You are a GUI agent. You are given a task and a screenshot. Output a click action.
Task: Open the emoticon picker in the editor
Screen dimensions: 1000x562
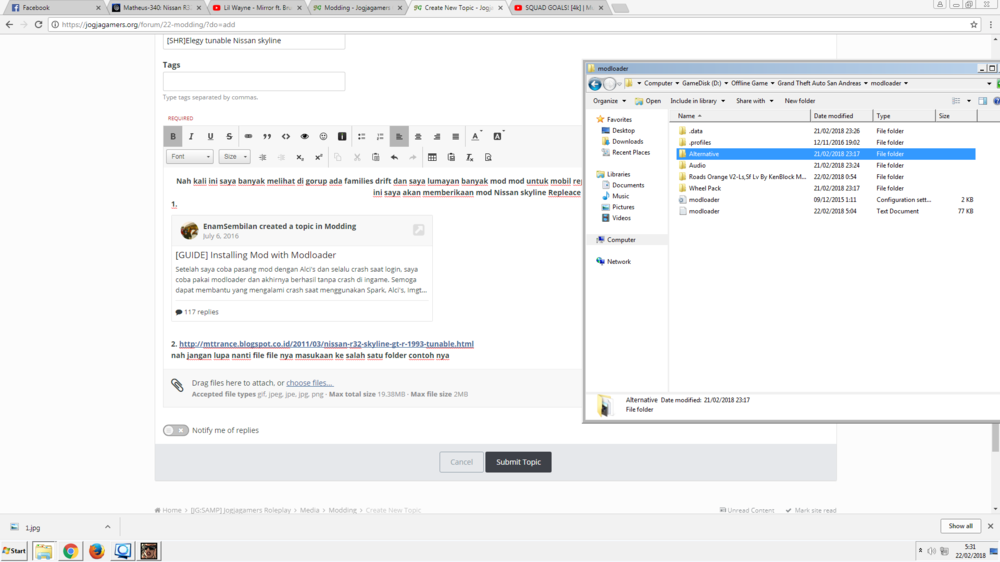(323, 137)
